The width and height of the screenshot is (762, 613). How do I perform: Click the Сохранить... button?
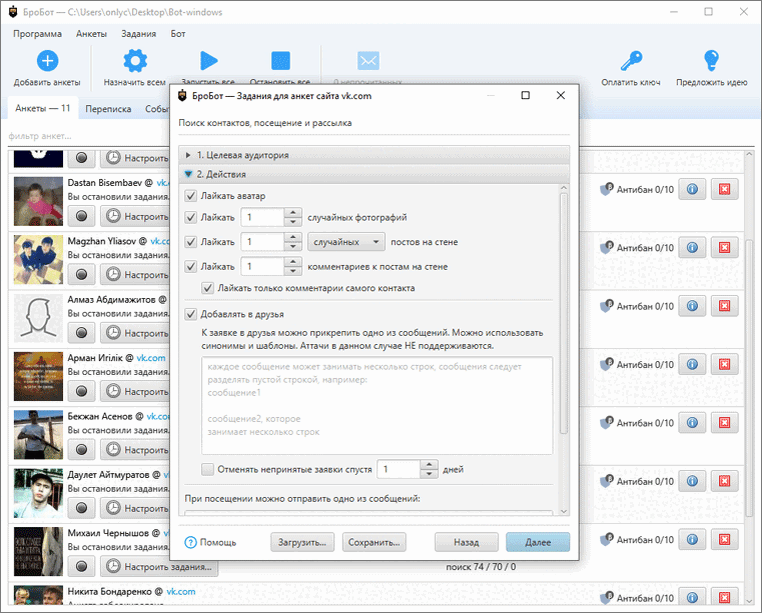[374, 542]
